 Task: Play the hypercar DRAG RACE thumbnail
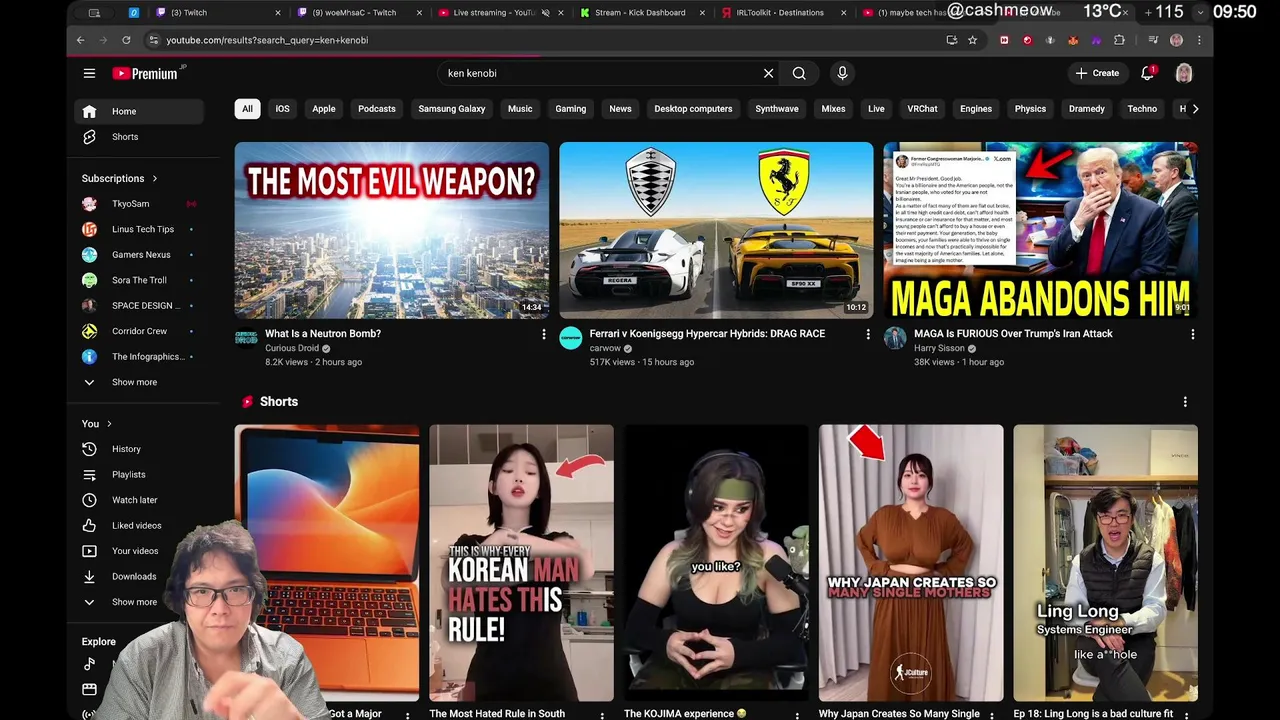716,230
